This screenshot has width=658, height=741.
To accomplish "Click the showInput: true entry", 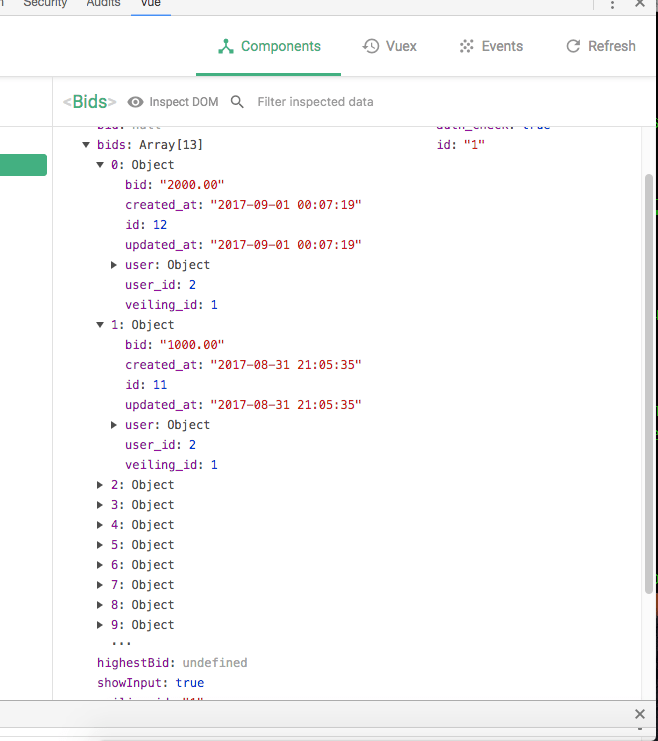I will pos(150,683).
